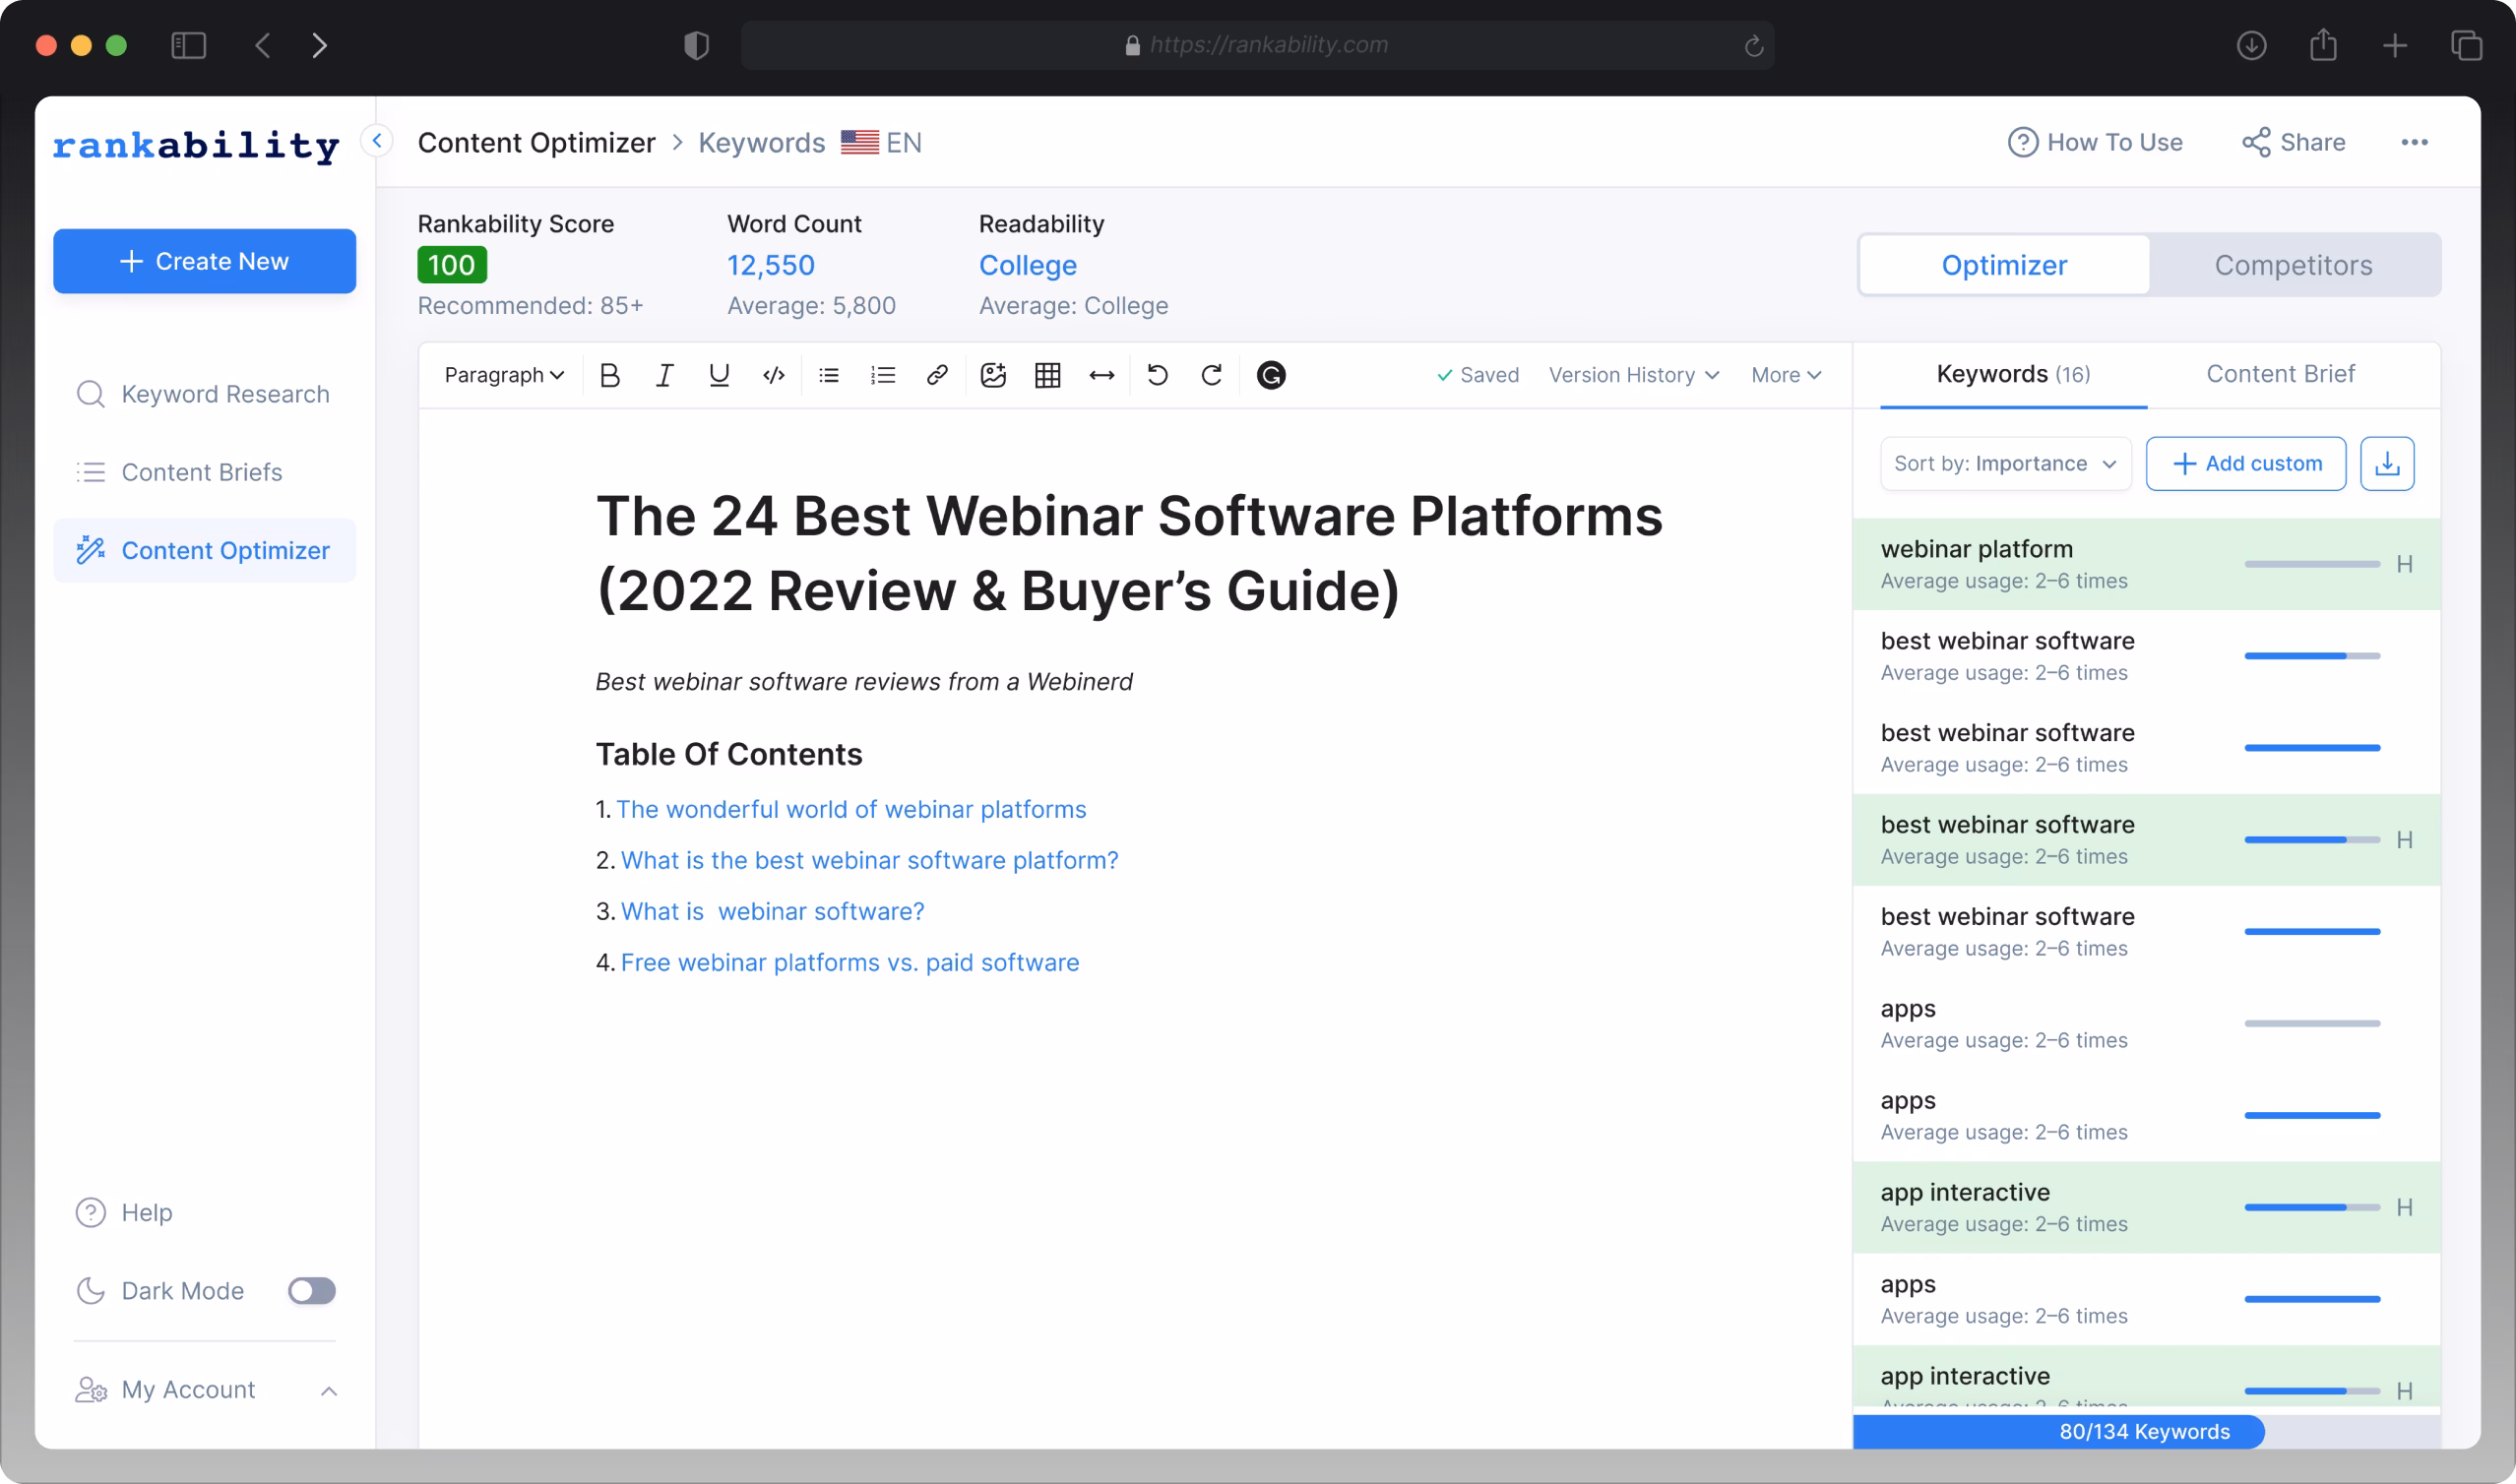
Task: Insert a table in the editor
Action: (x=1047, y=375)
